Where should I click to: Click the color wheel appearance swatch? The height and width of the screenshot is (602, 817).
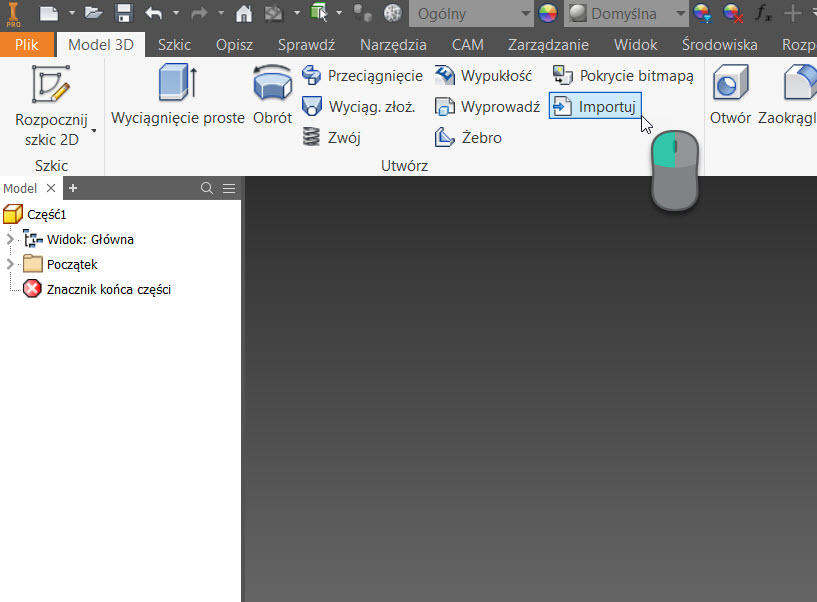(x=548, y=14)
